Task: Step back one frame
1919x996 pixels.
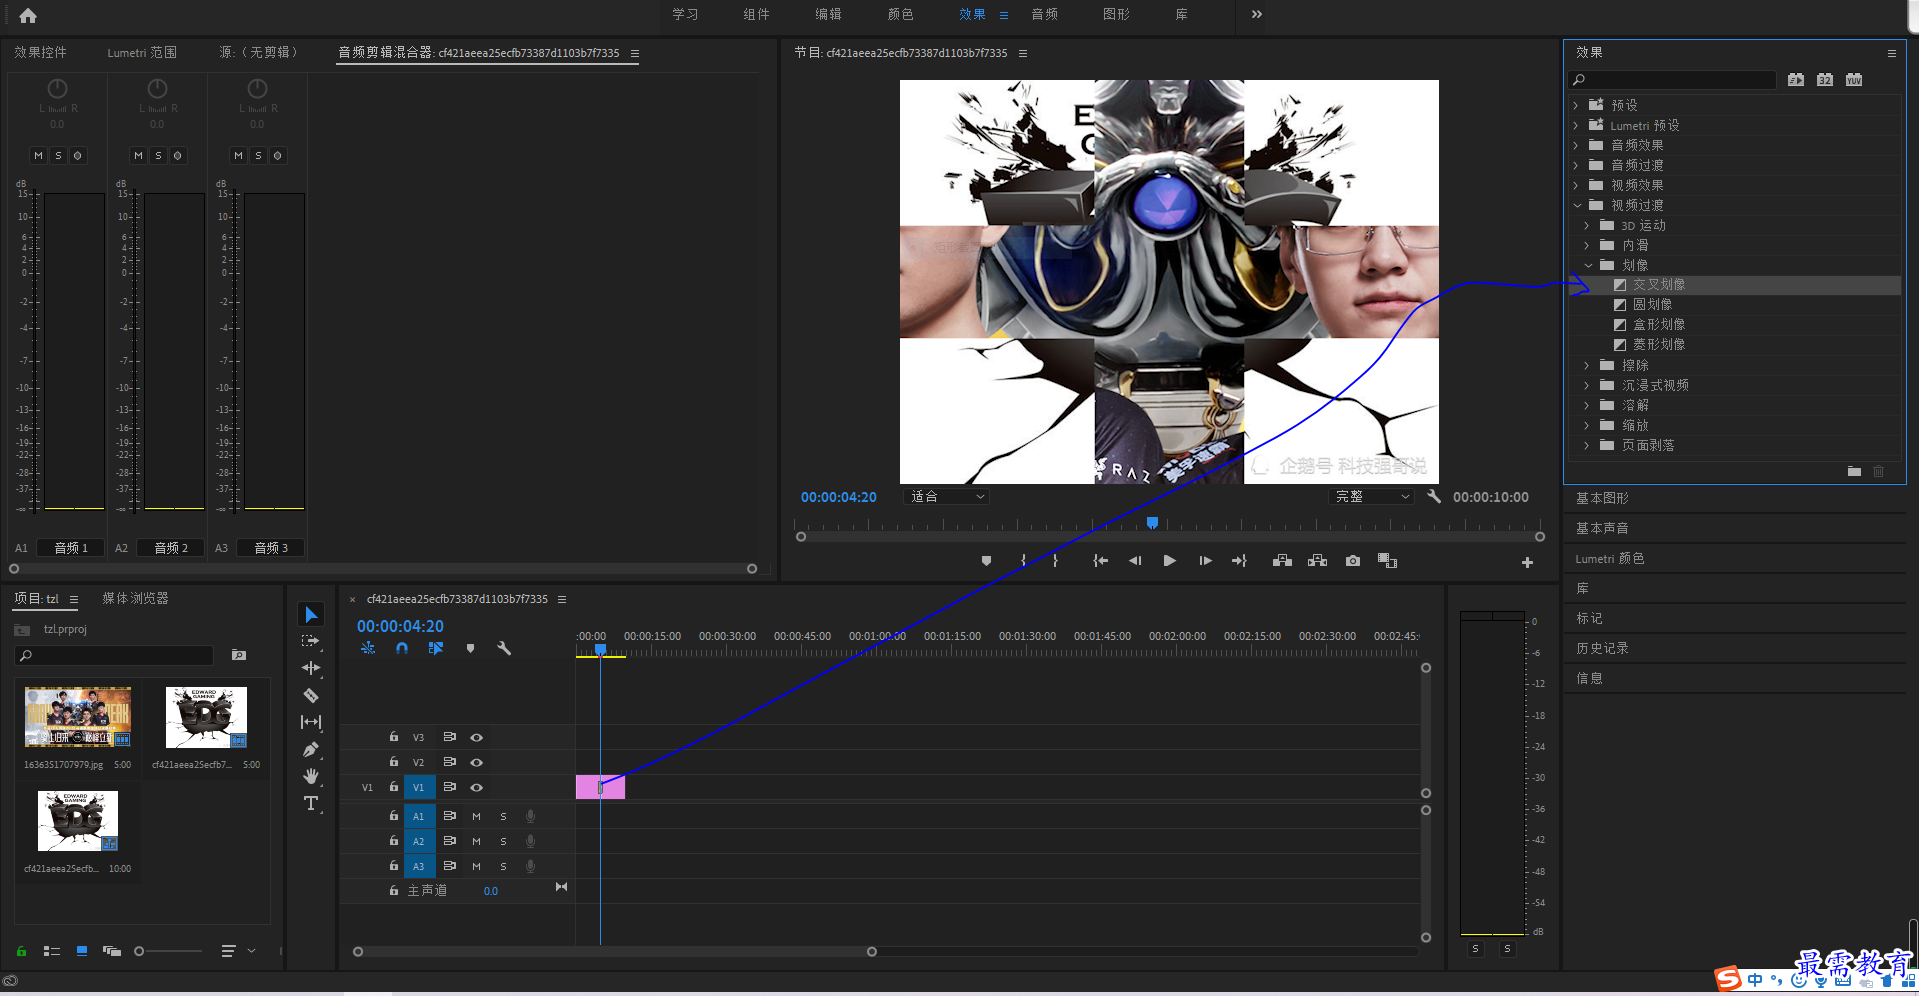Action: 1135,561
